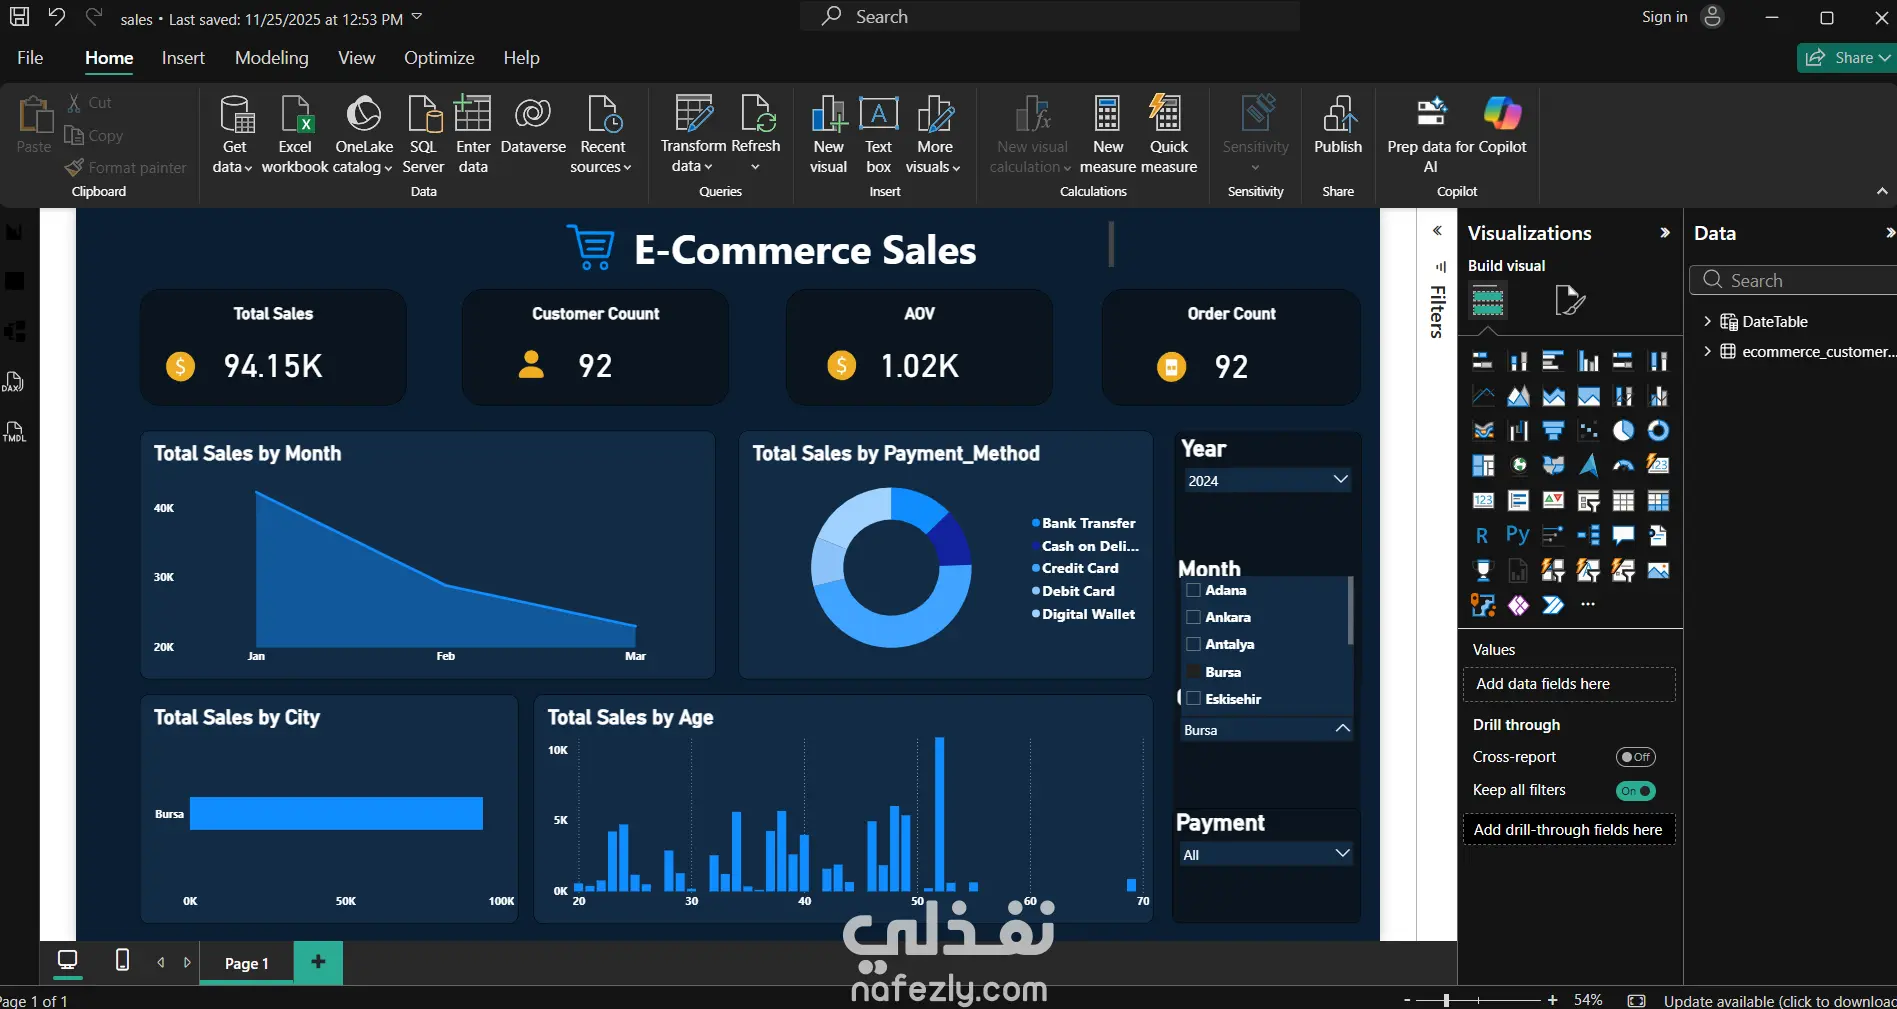Viewport: 1897px width, 1009px height.
Task: Uncheck the Bursa checkbox
Action: point(1193,672)
